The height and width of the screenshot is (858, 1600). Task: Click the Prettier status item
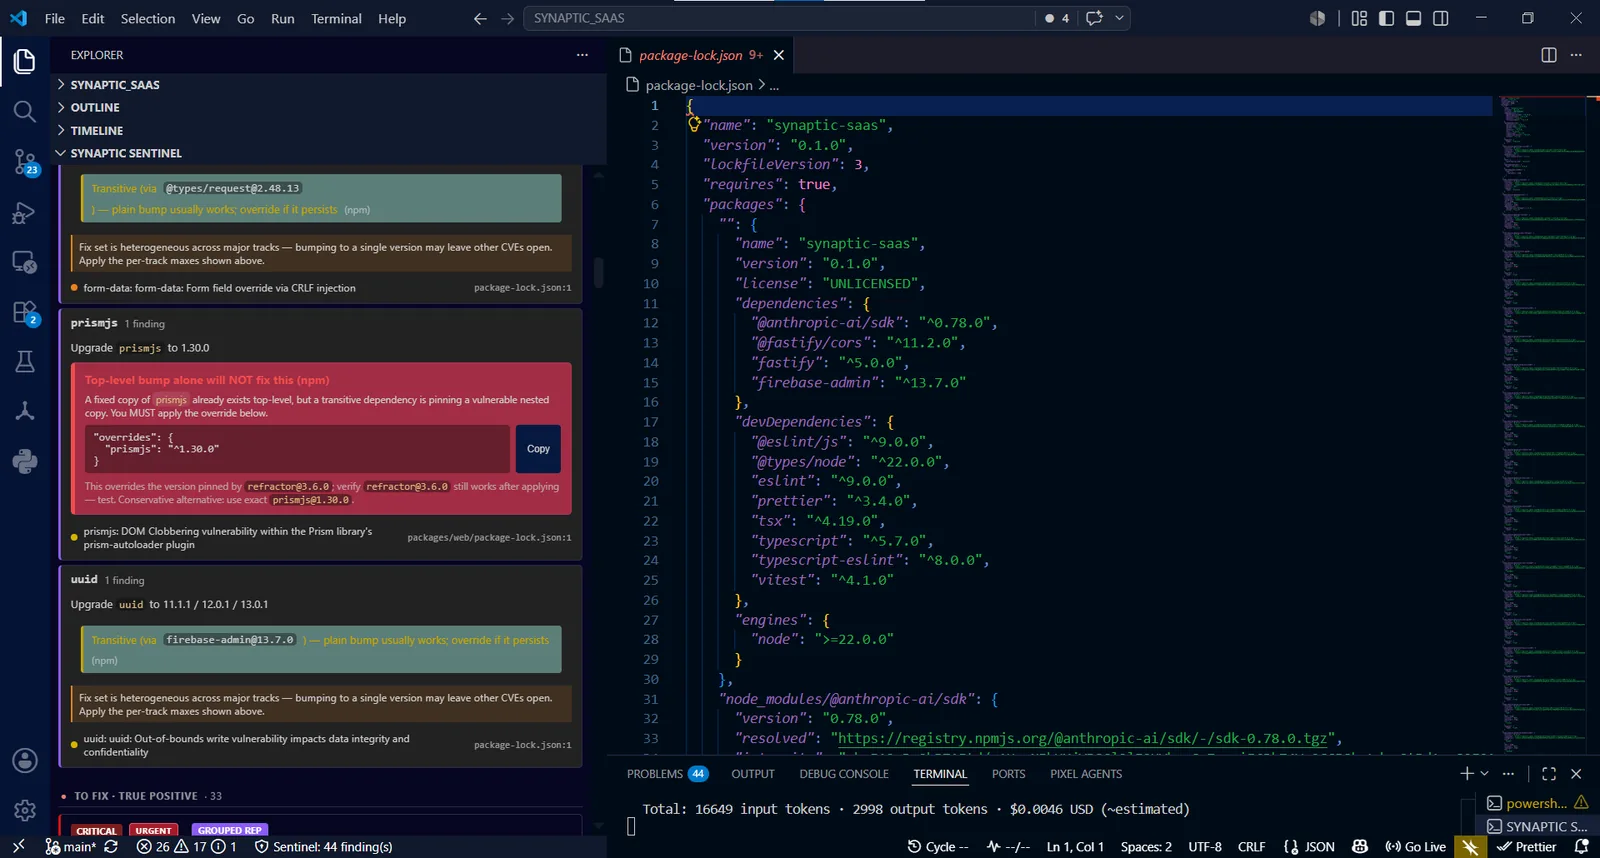1526,846
